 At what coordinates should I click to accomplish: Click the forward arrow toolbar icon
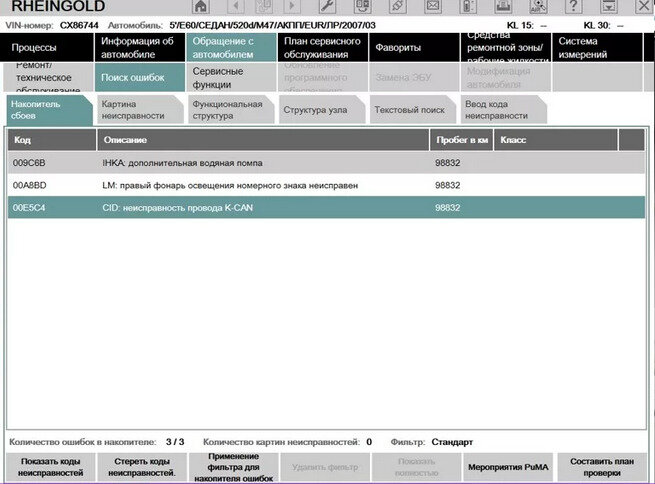click(x=292, y=6)
